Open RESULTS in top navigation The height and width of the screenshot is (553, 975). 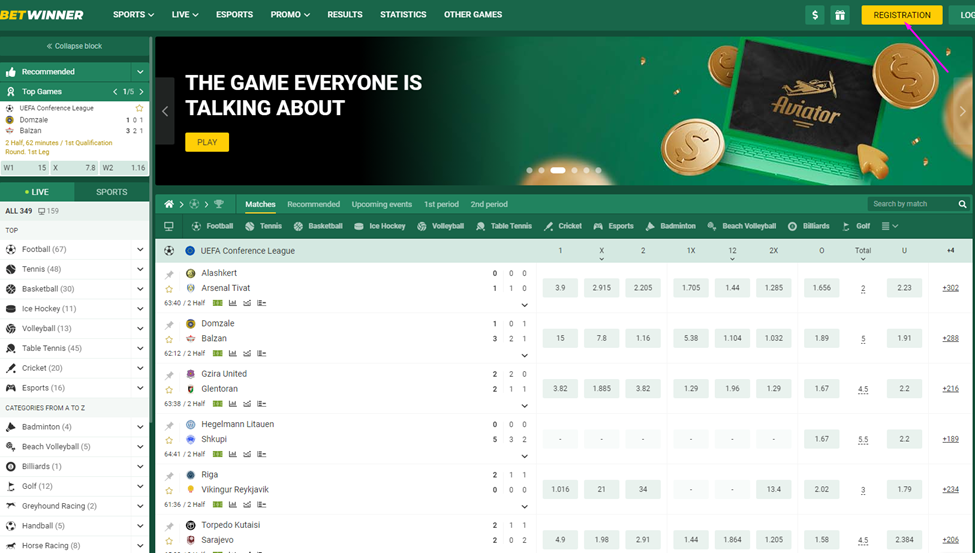pyautogui.click(x=345, y=14)
